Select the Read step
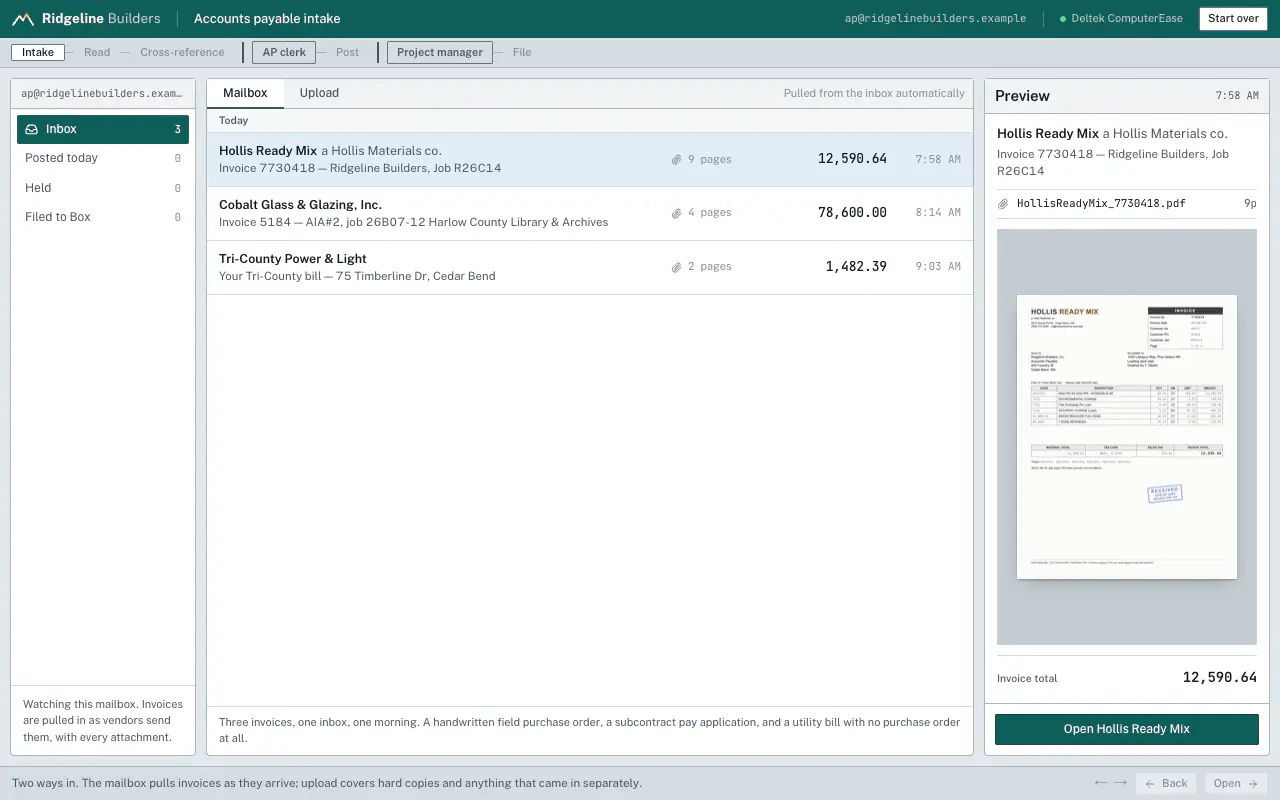The height and width of the screenshot is (800, 1280). (x=97, y=52)
